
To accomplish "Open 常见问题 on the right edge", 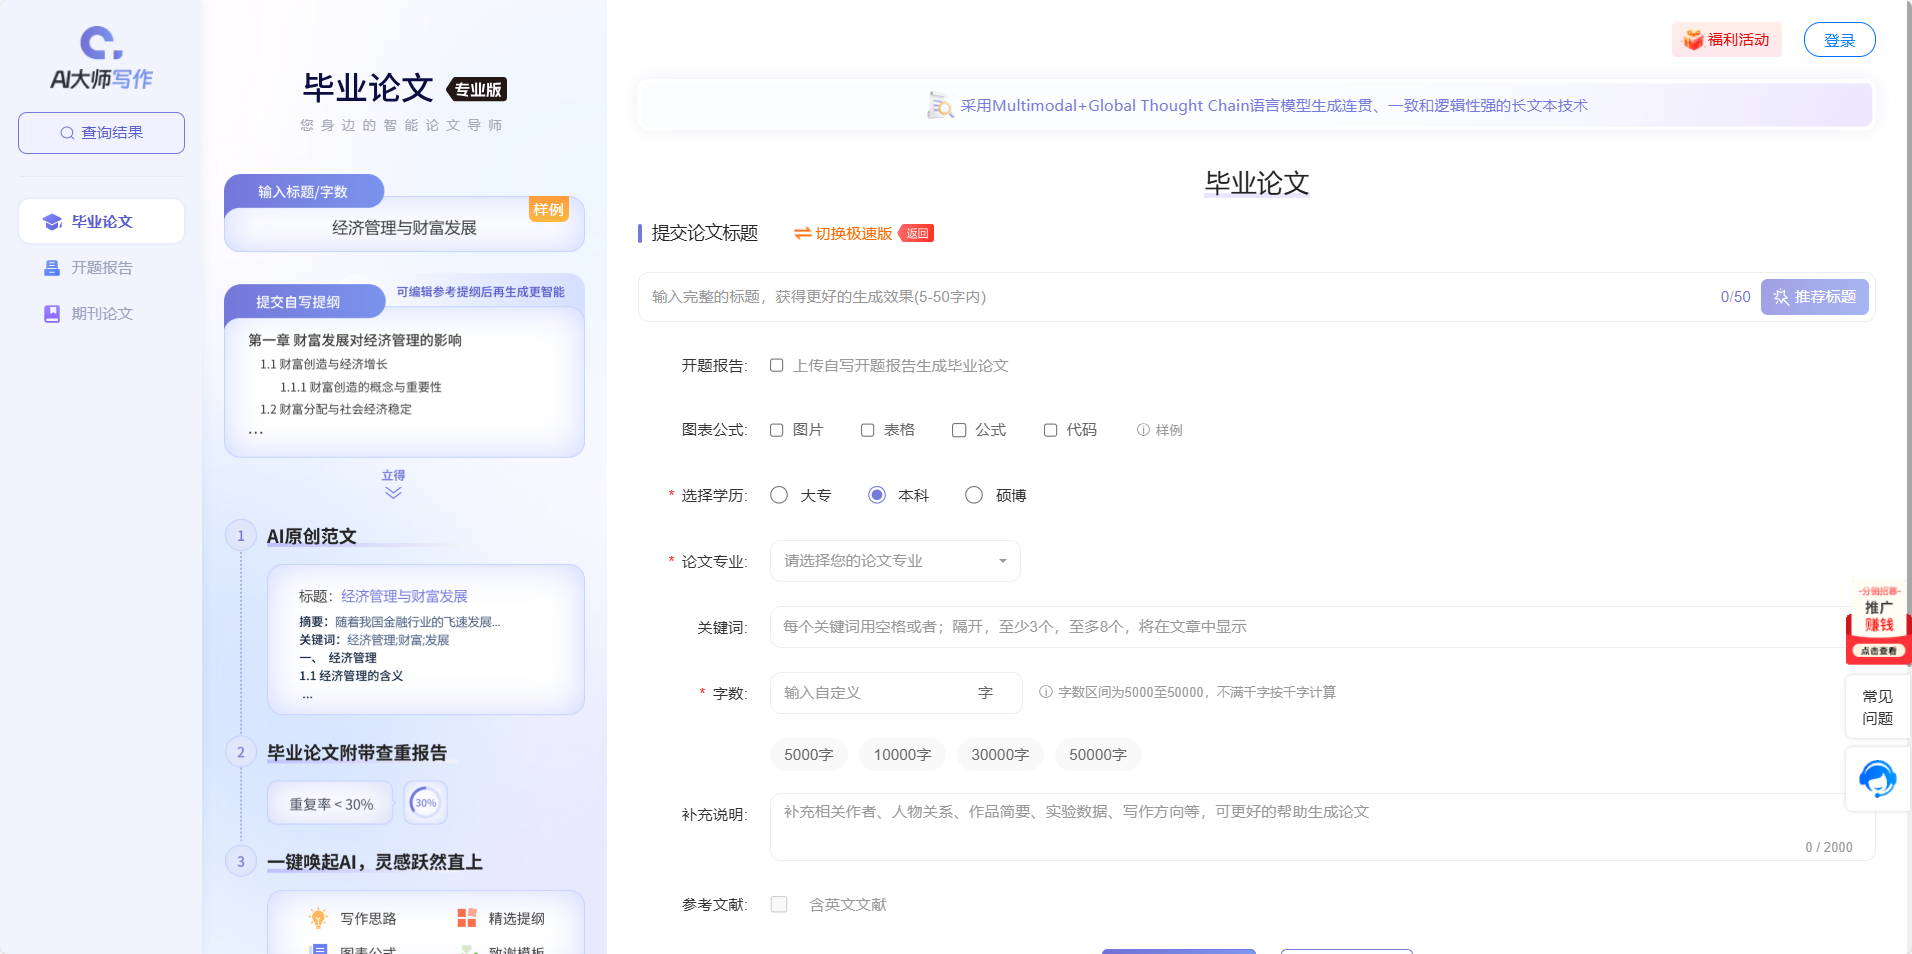I will click(x=1877, y=706).
